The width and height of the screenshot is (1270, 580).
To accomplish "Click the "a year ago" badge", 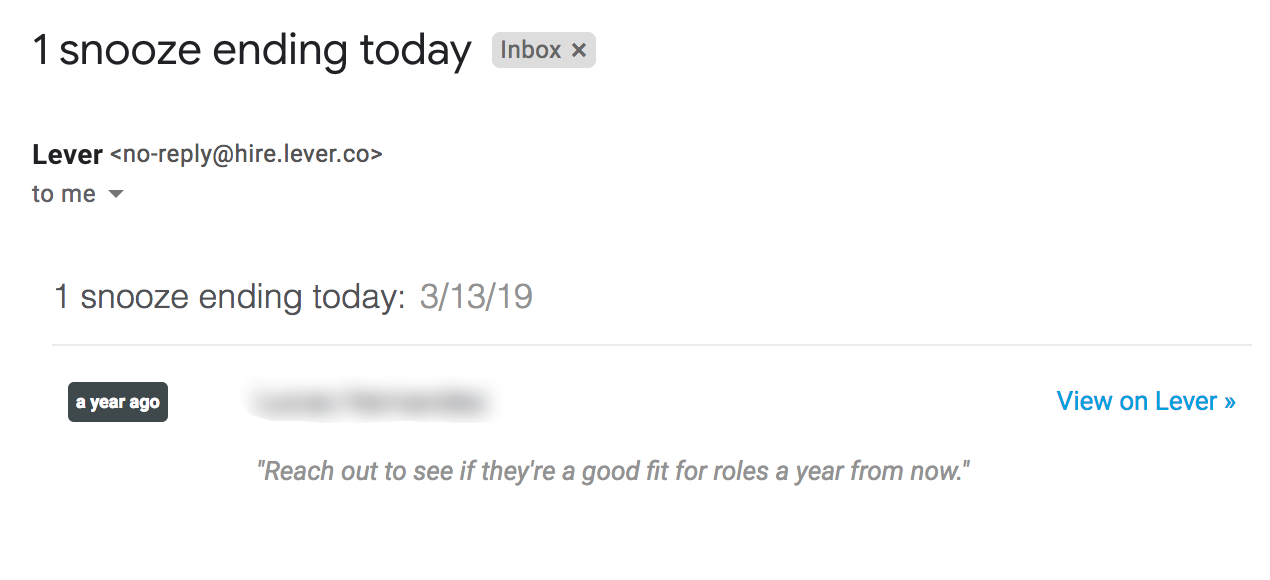I will (x=118, y=402).
